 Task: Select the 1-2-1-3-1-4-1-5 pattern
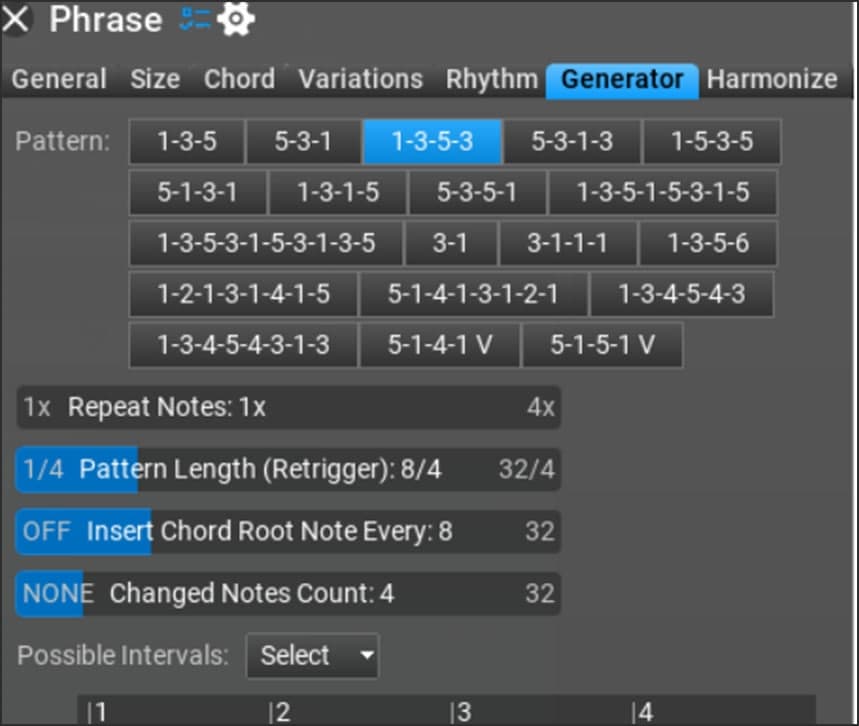[x=243, y=294]
